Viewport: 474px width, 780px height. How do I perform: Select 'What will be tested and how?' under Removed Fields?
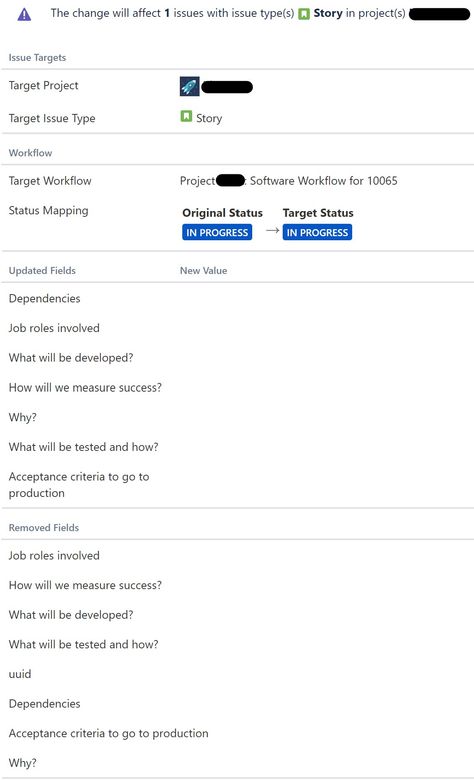[83, 645]
